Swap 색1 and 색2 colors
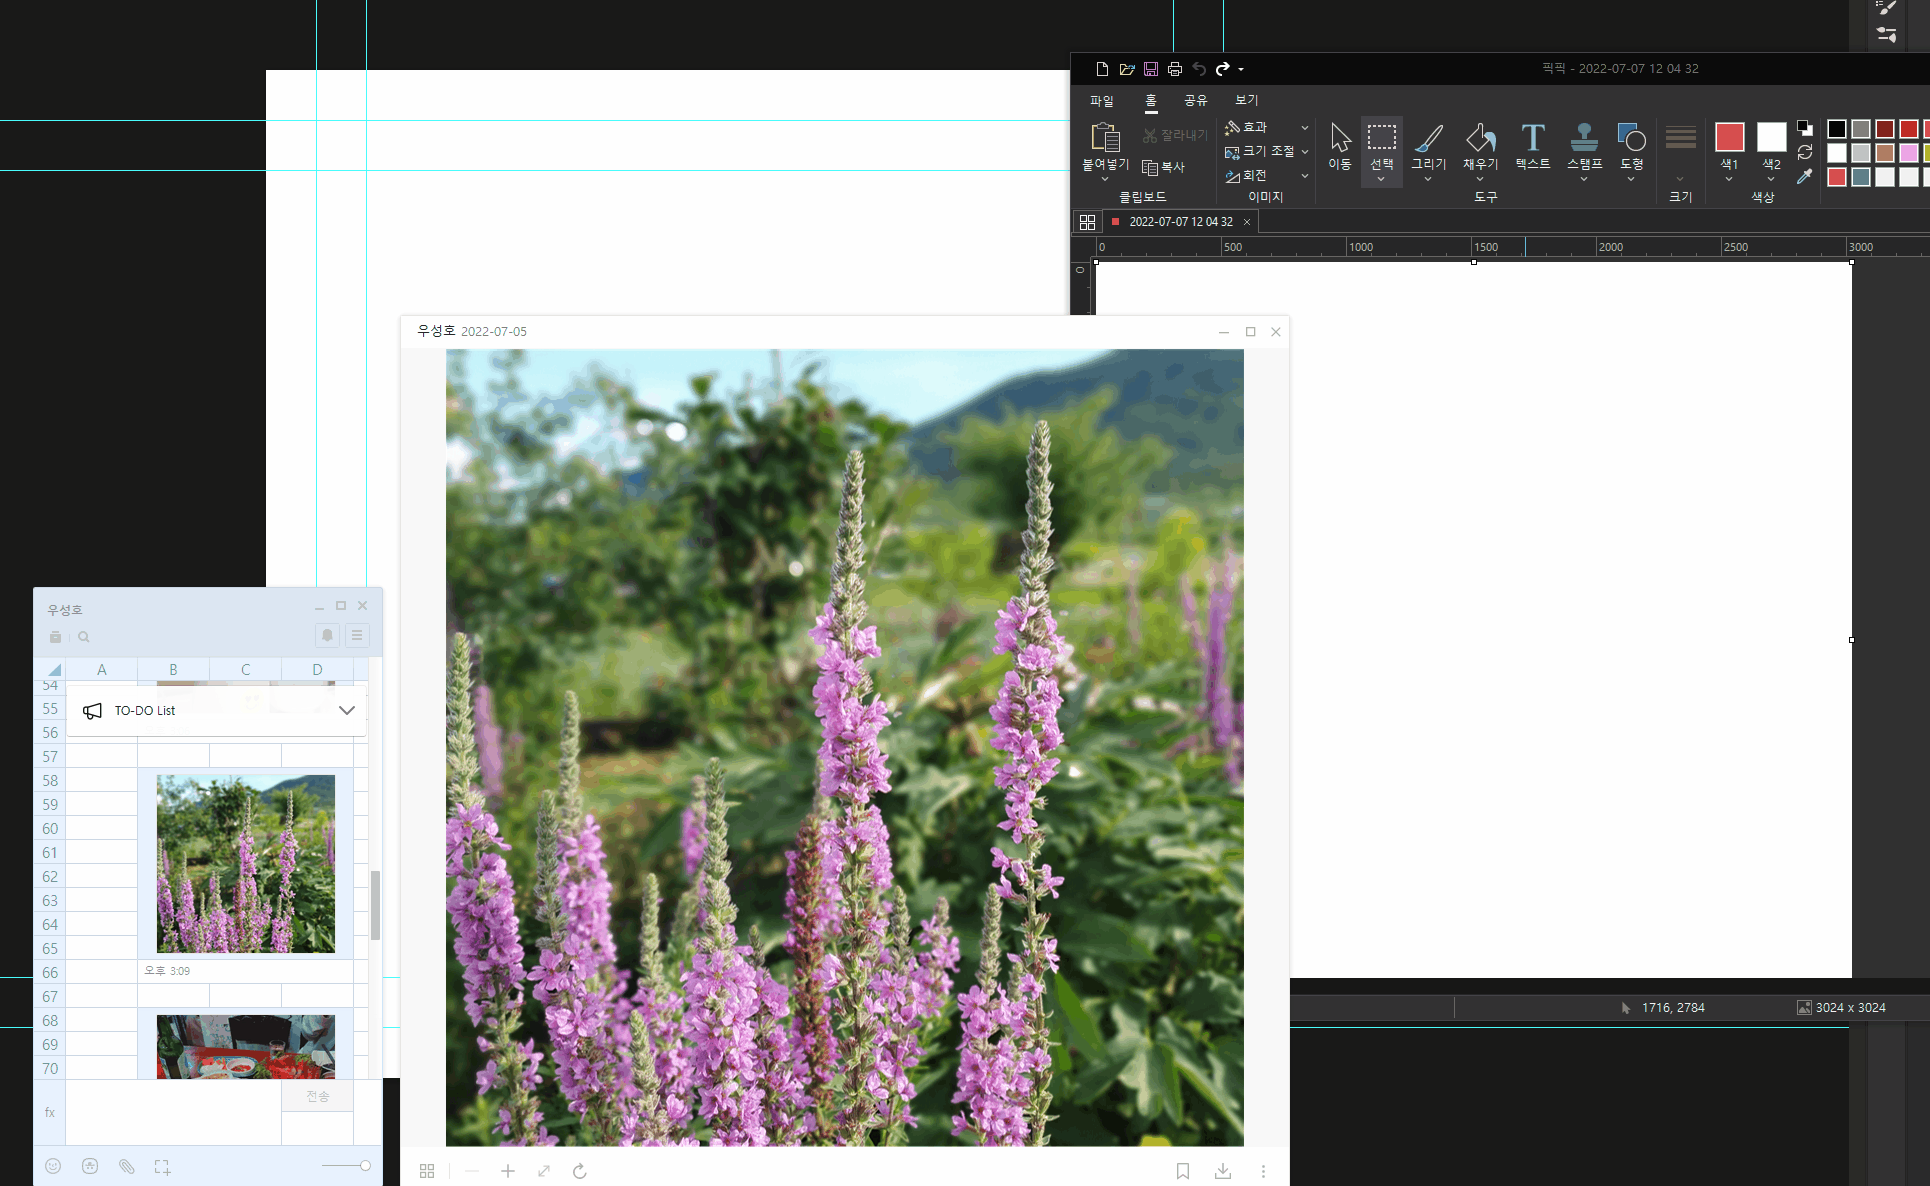 click(x=1805, y=152)
